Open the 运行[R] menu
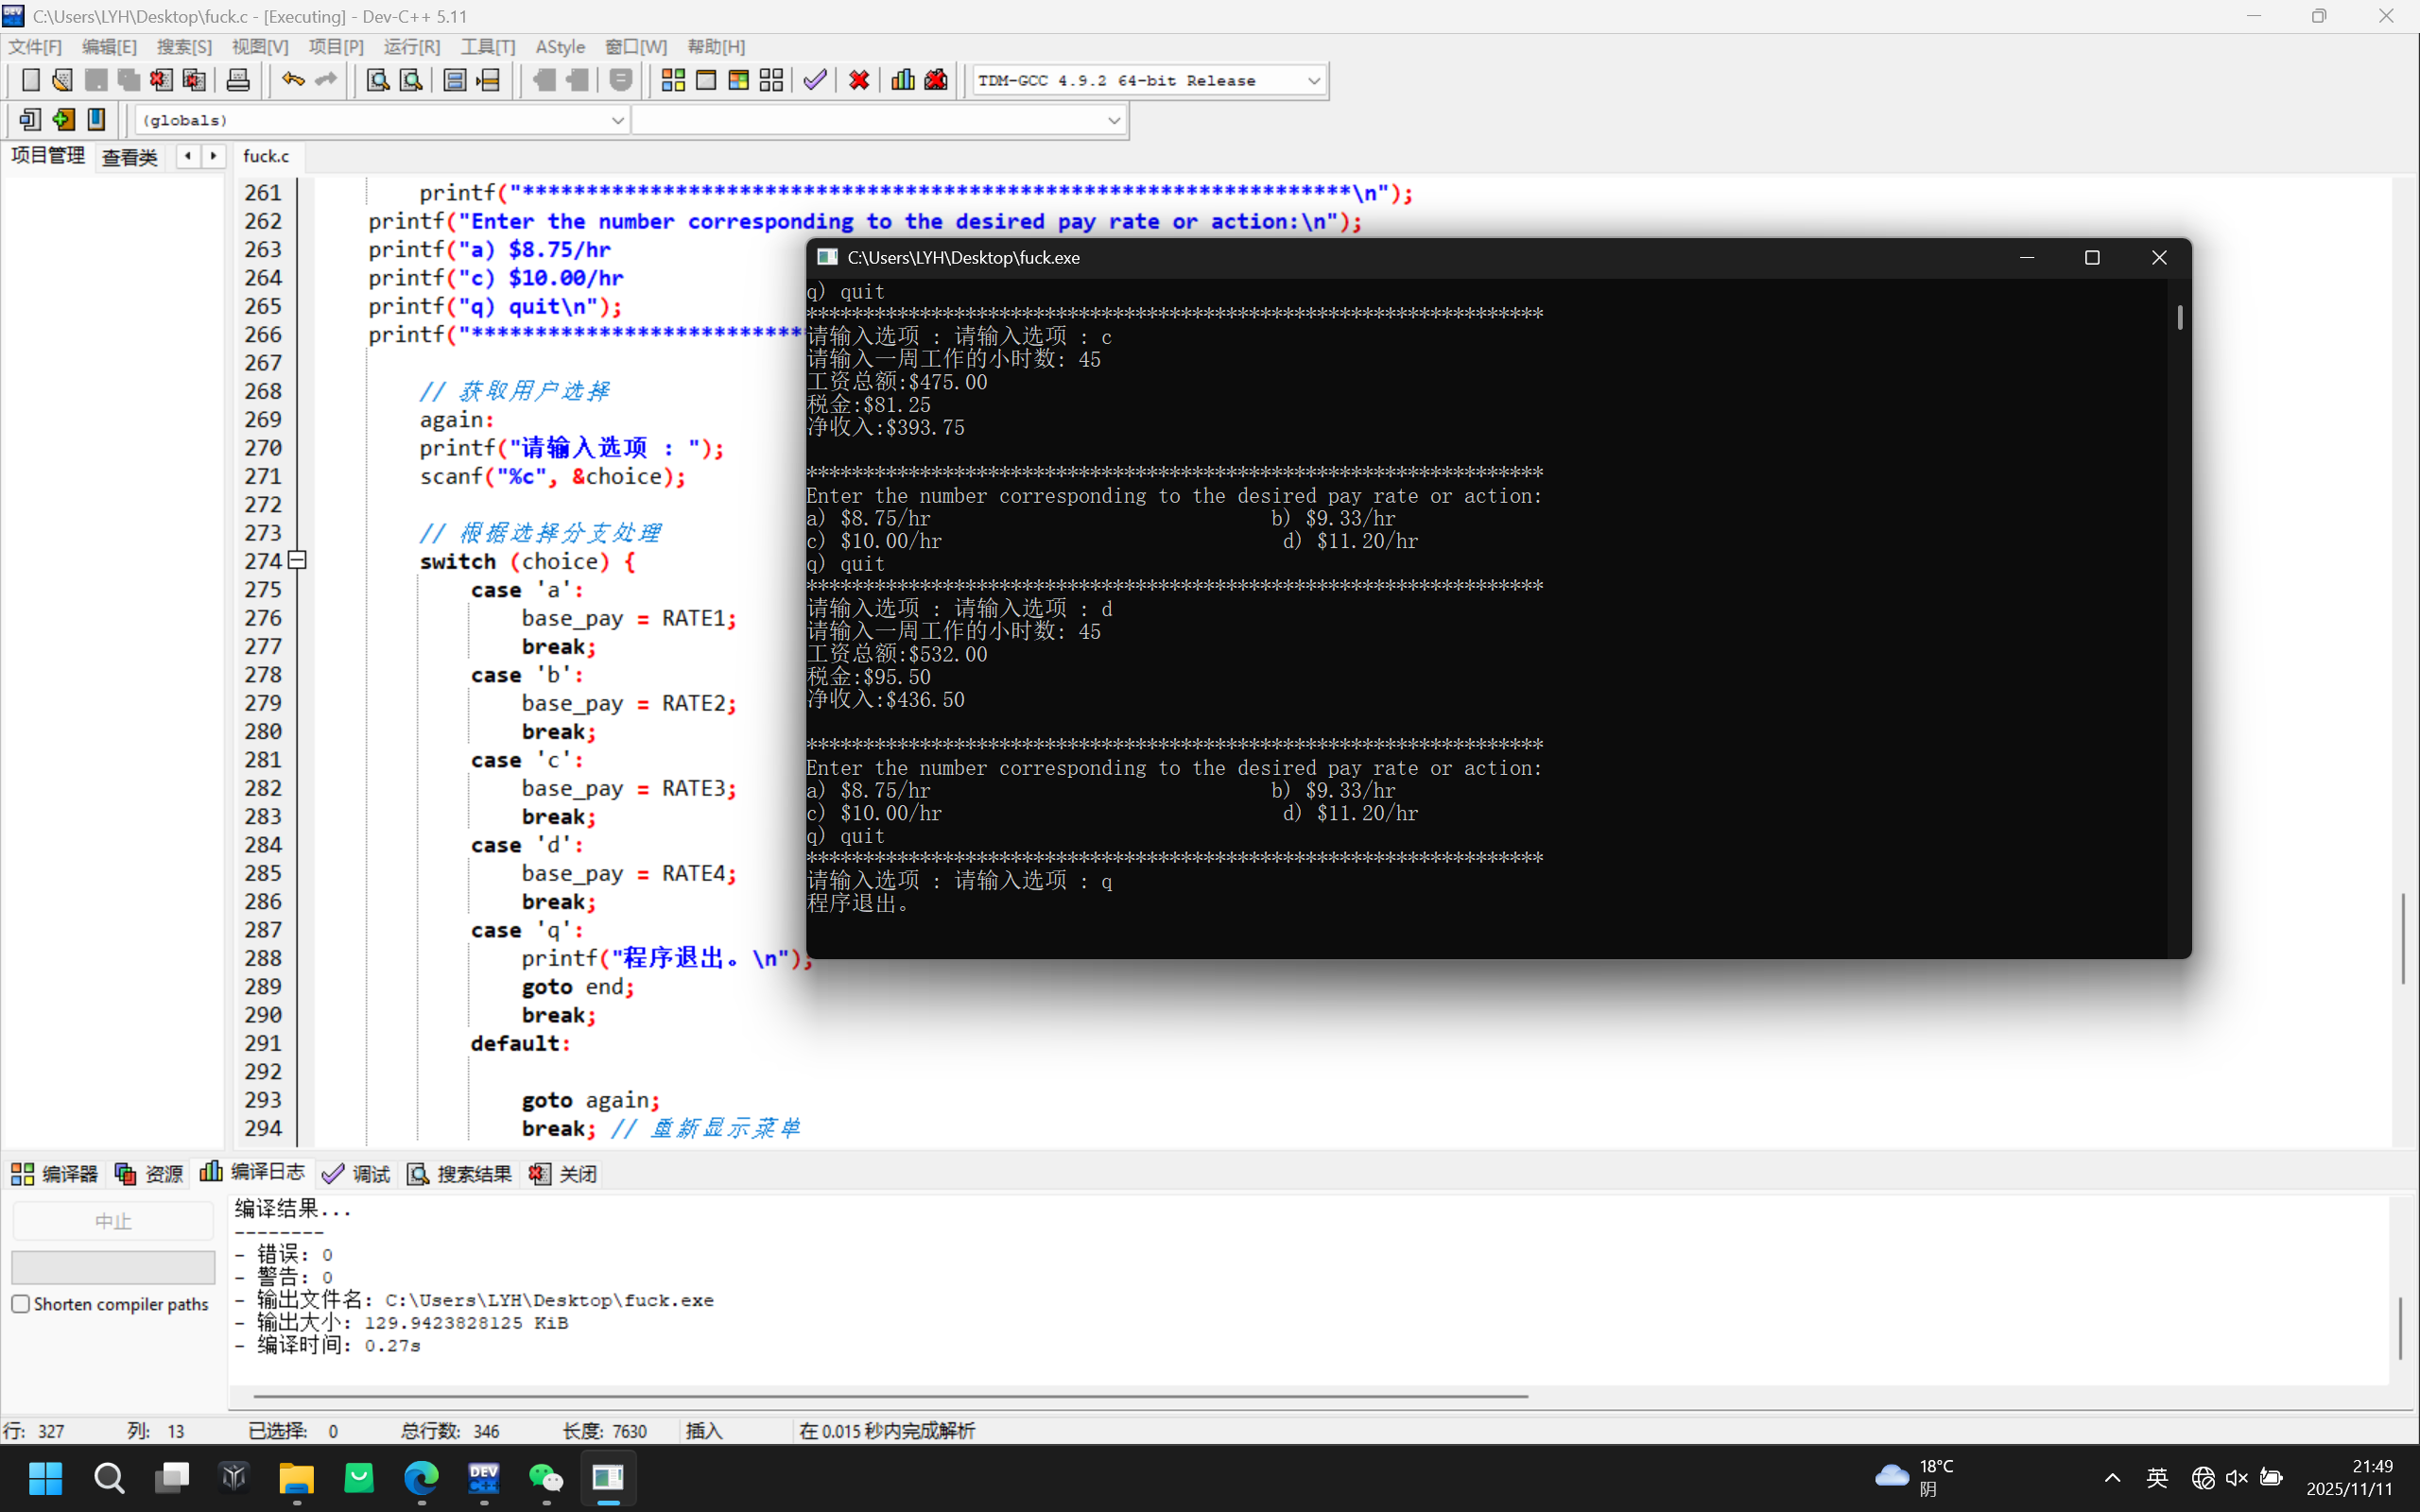 411,47
